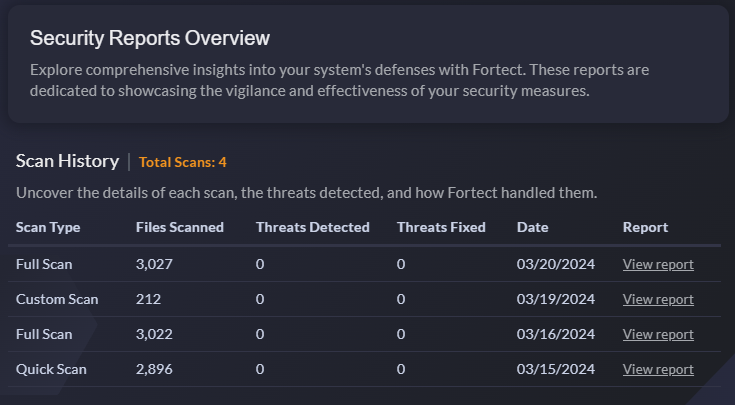Image resolution: width=735 pixels, height=405 pixels.
Task: Click the Custom Scan row label
Action: [x=57, y=300]
